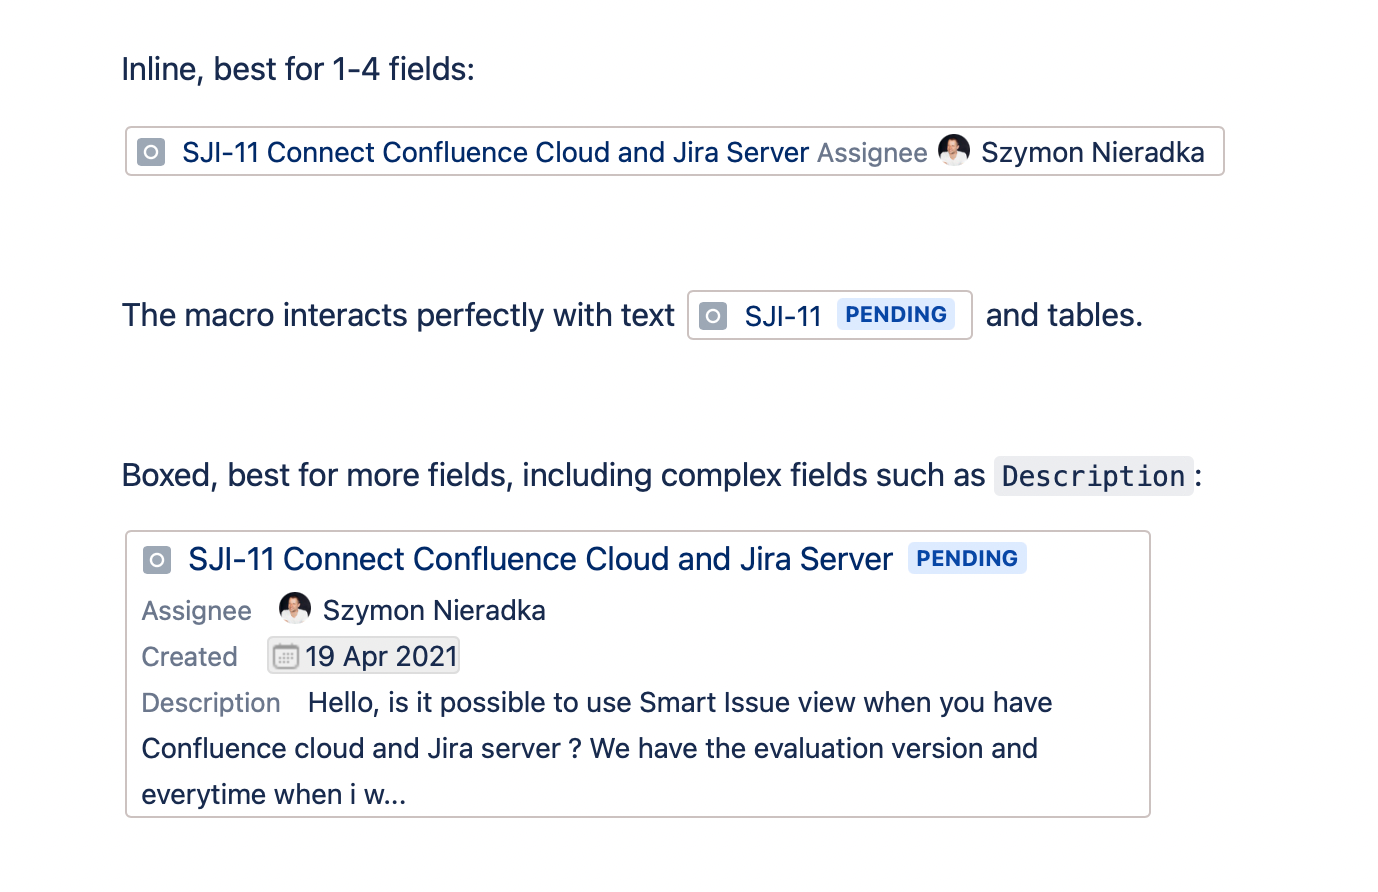Click the 19 Apr 2021 date value
1378x892 pixels.
point(381,656)
